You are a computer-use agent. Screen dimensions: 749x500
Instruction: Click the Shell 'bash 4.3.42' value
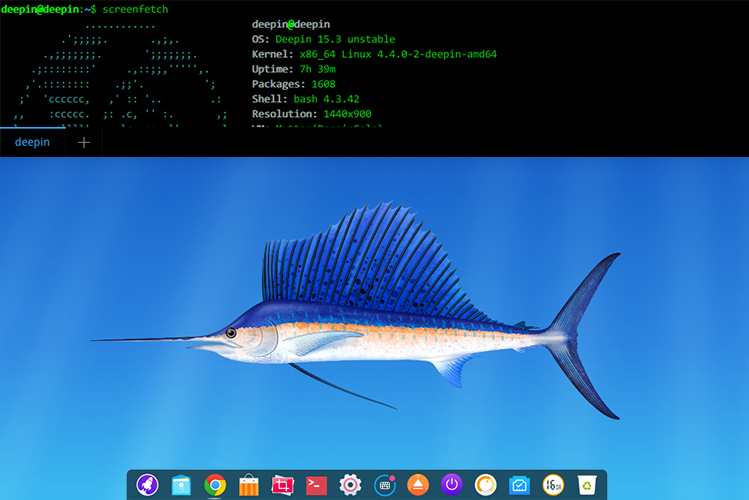[x=326, y=99]
